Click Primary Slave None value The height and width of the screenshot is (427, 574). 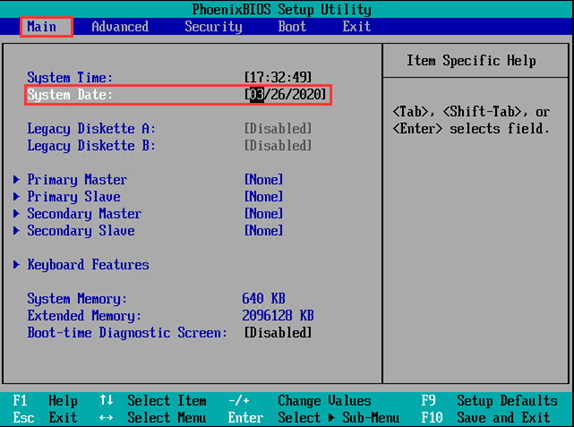tap(264, 196)
